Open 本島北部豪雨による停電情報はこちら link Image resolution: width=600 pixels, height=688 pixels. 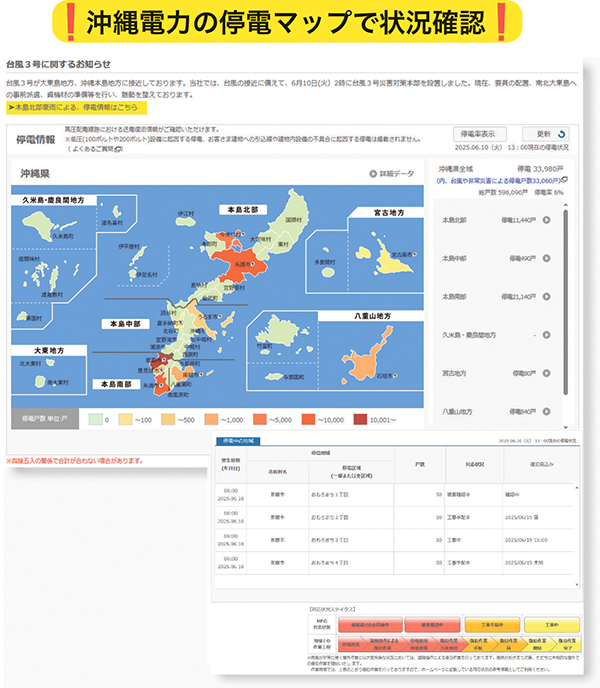click(x=76, y=108)
